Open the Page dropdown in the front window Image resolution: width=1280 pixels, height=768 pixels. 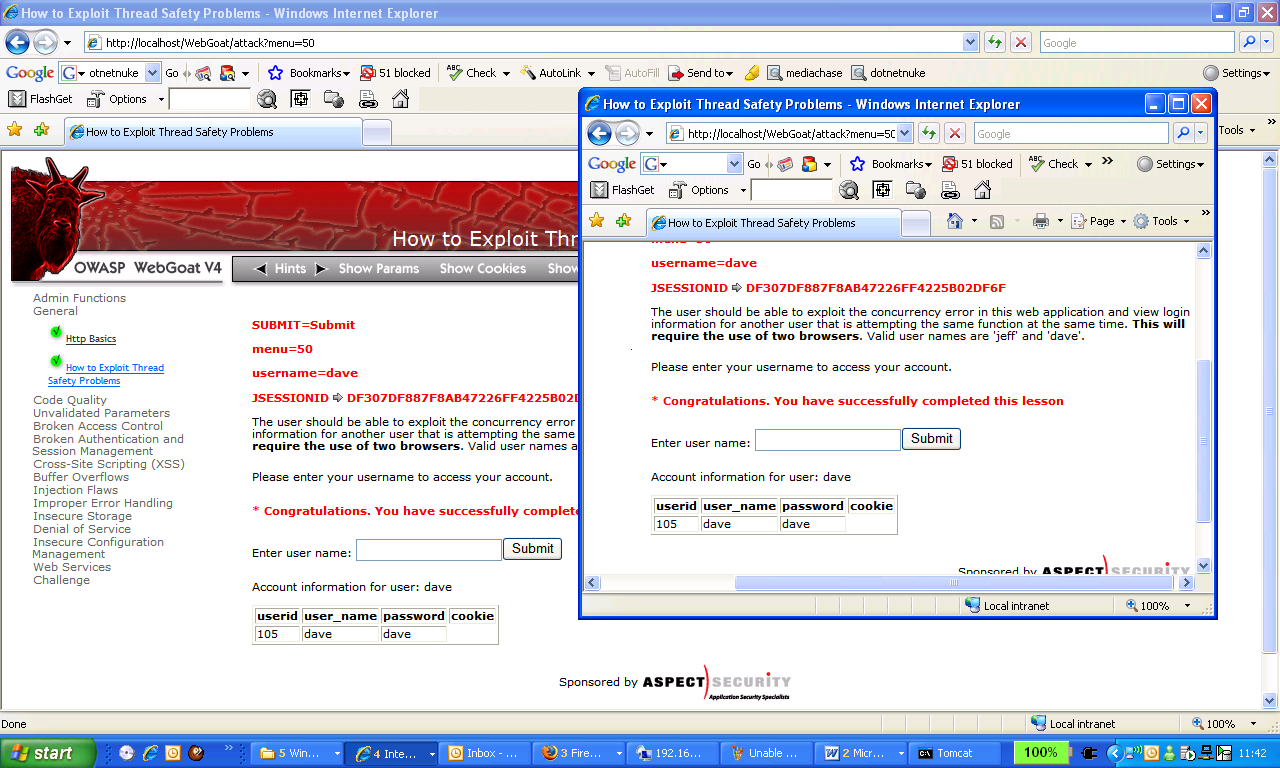(x=1098, y=221)
